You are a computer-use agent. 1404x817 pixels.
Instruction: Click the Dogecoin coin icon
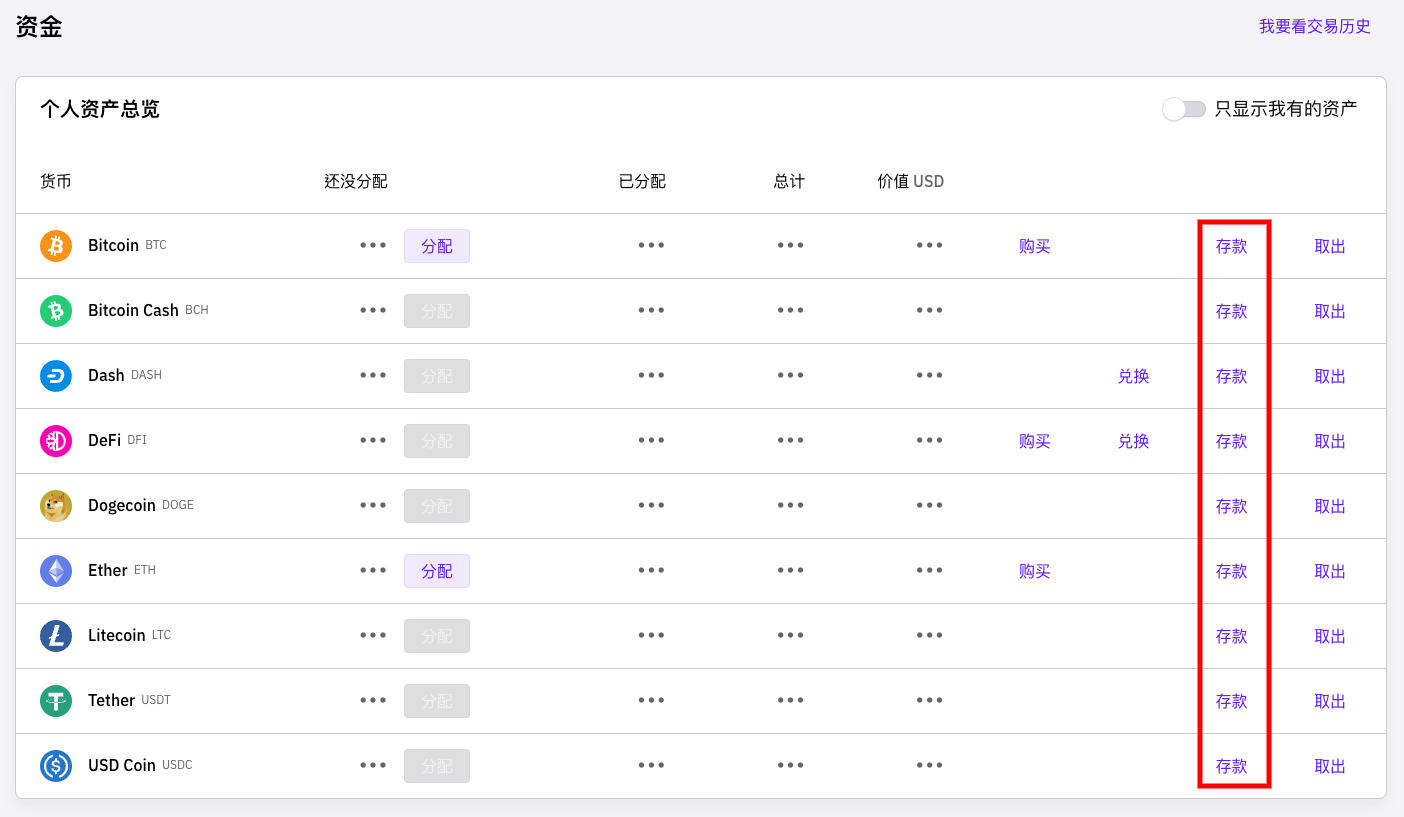(56, 506)
